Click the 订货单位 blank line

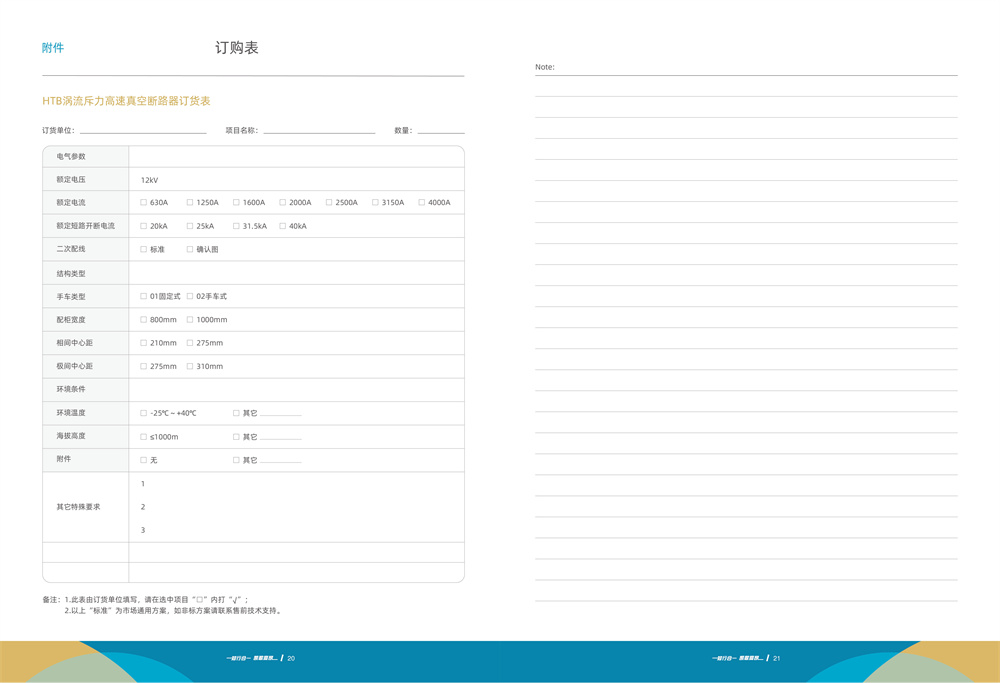(x=143, y=131)
